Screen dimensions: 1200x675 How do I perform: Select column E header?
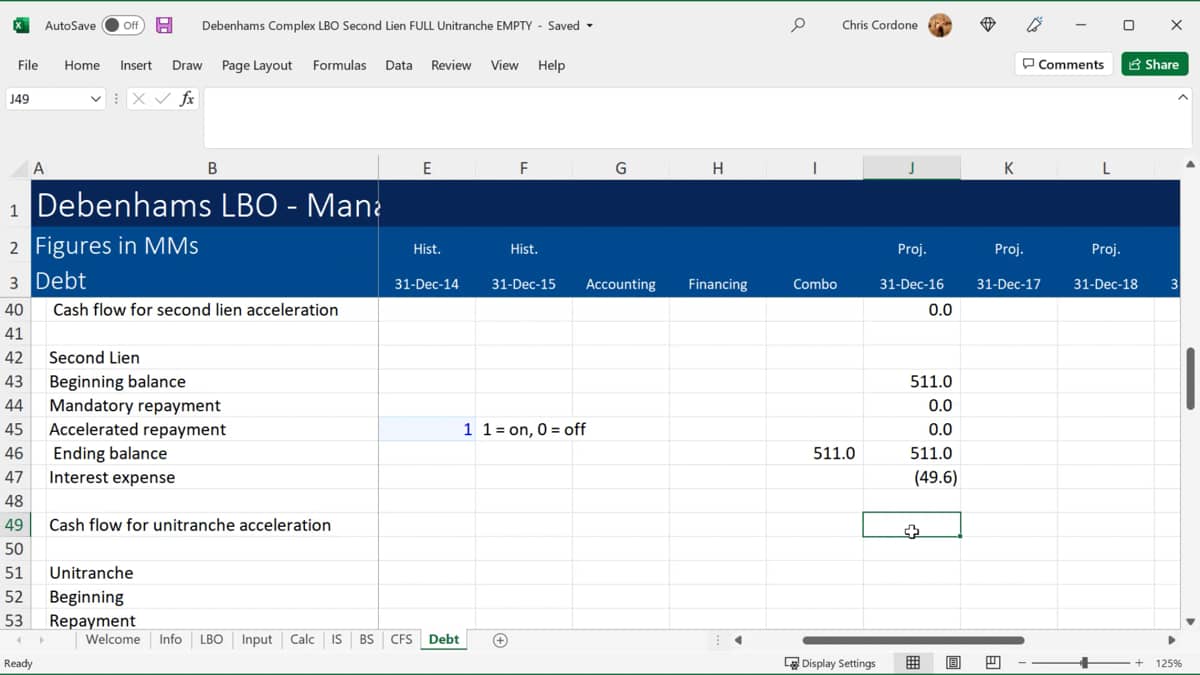click(x=427, y=168)
